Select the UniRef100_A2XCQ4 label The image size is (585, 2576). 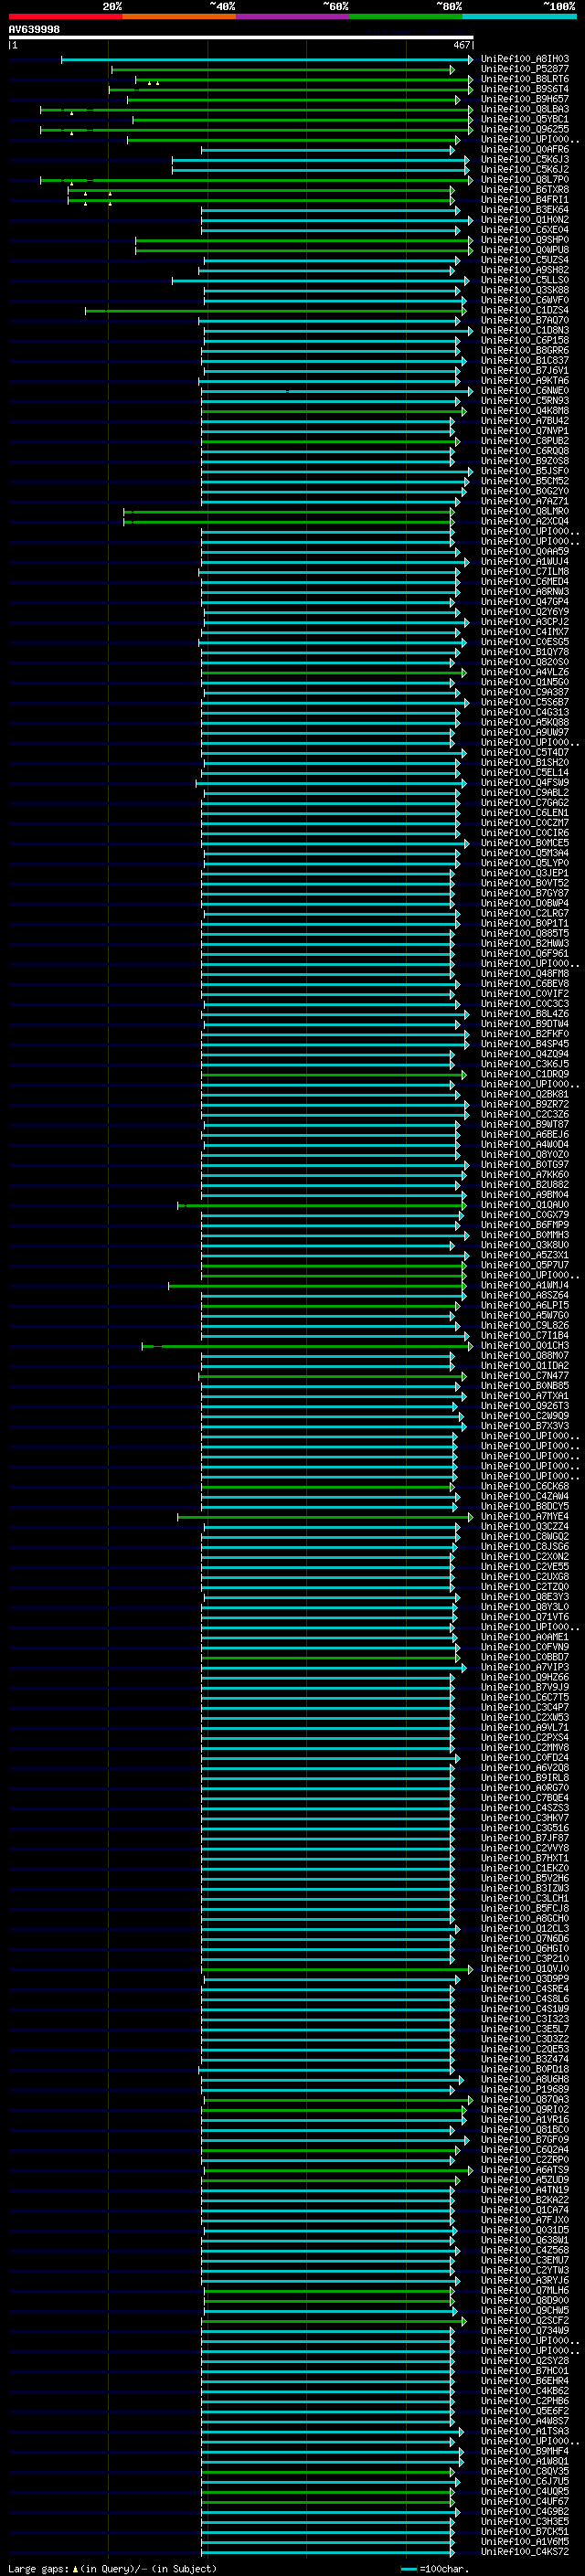click(x=525, y=522)
